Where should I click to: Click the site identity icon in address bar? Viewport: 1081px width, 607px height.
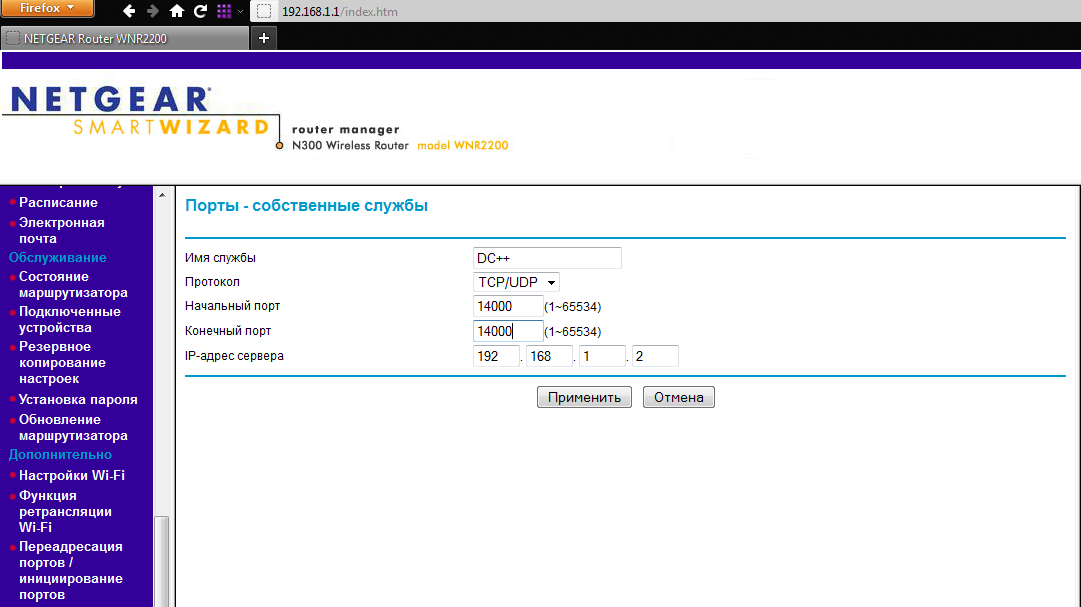[263, 11]
